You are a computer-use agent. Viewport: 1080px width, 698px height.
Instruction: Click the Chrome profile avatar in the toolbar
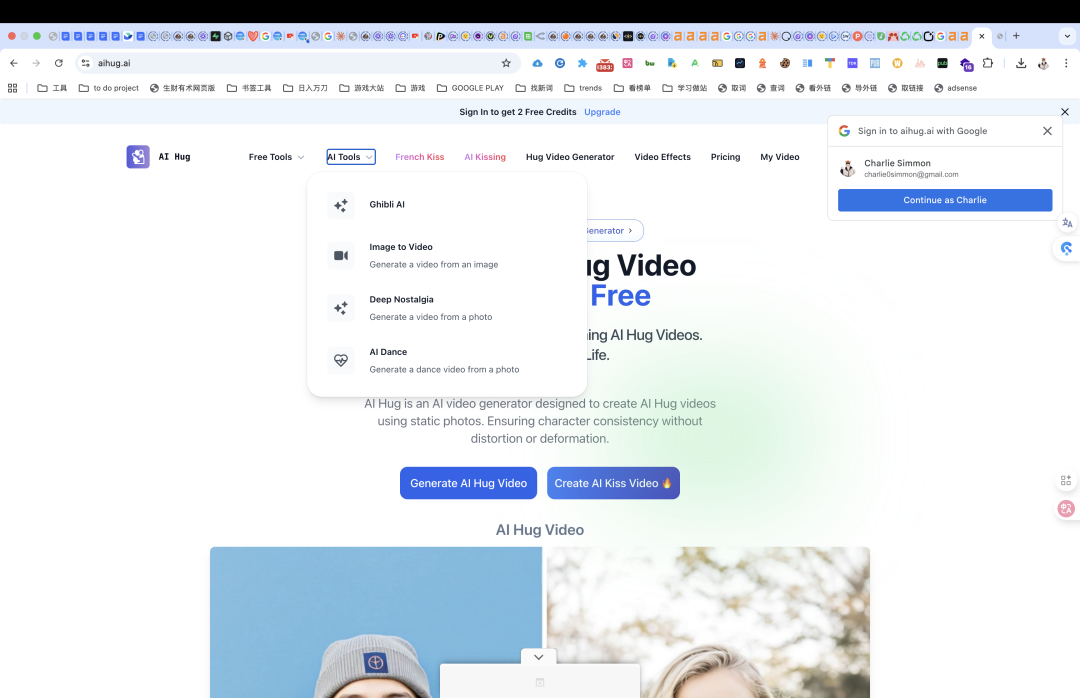pyautogui.click(x=1043, y=63)
